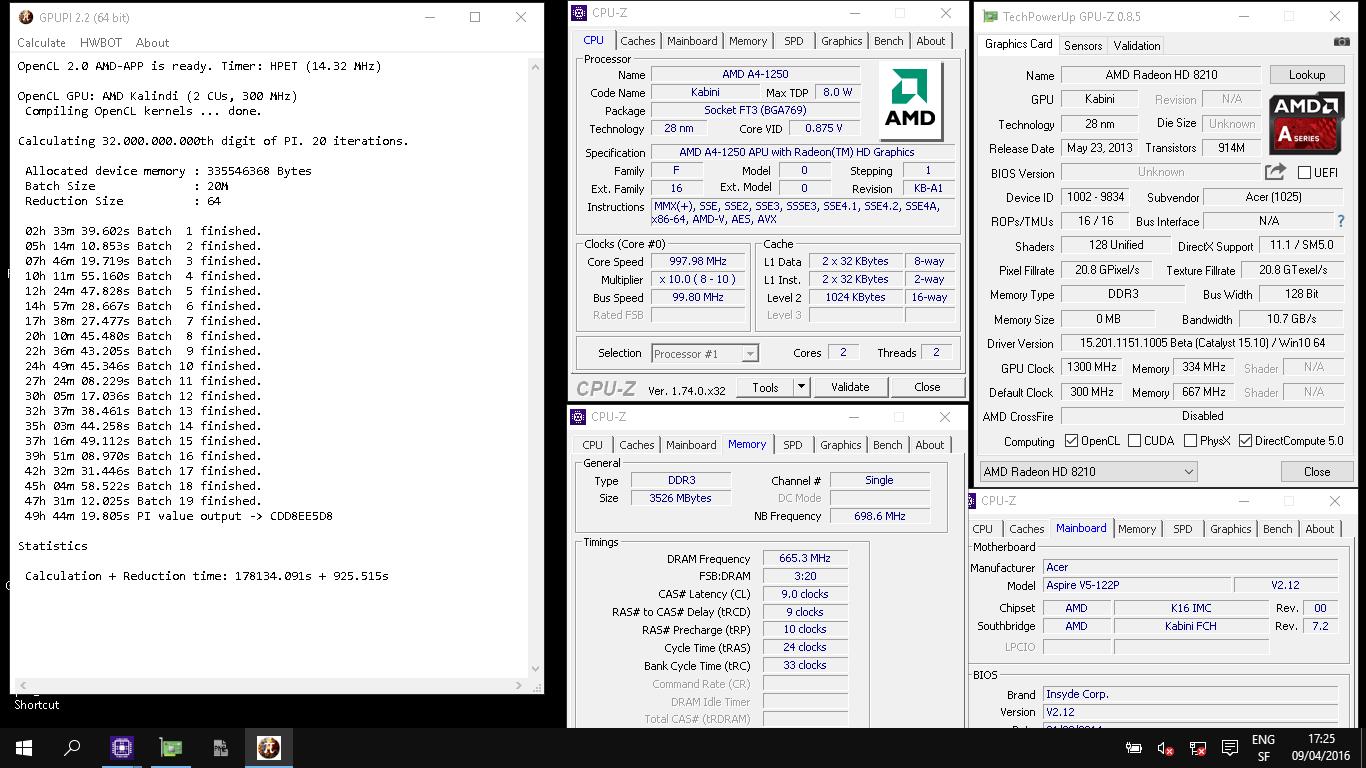1366x768 pixels.
Task: Toggle the OpenCL checkbox
Action: coord(1072,440)
